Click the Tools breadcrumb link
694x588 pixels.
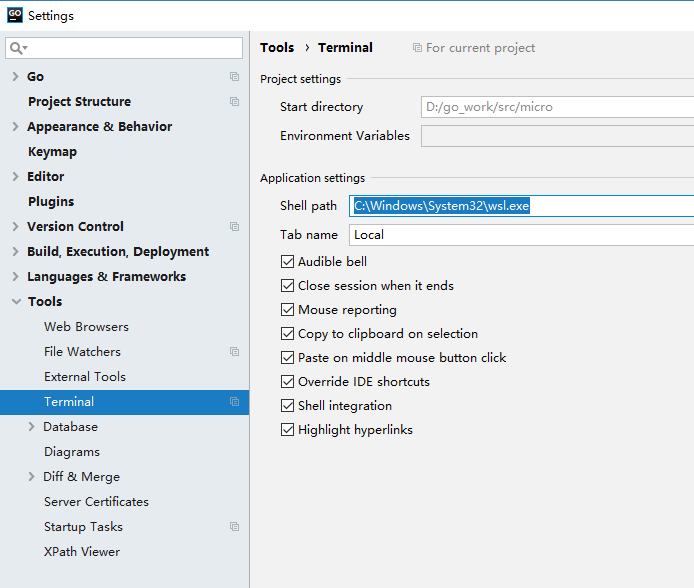[277, 48]
